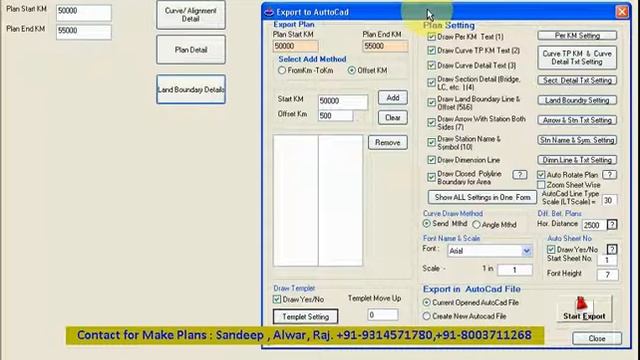
Task: Toggle Draw Dimension Line checkbox
Action: (x=431, y=160)
